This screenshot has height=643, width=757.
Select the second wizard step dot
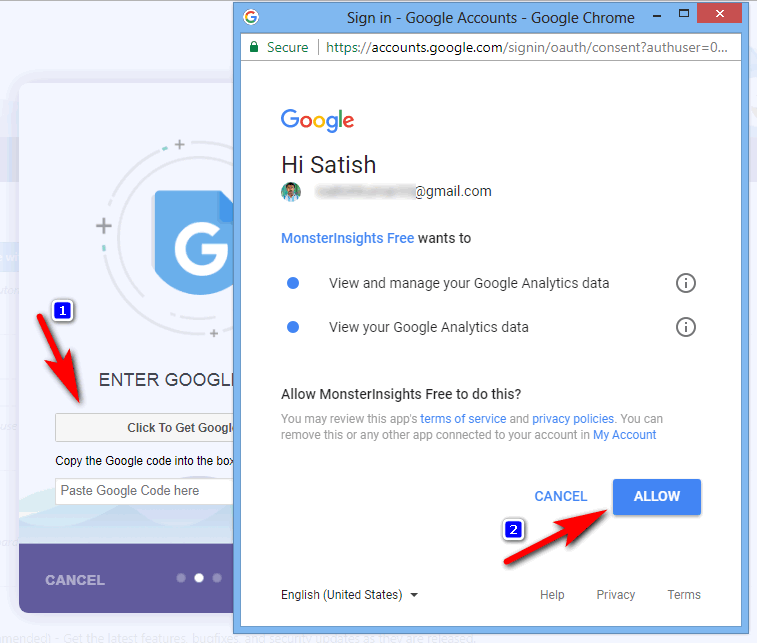pos(199,578)
